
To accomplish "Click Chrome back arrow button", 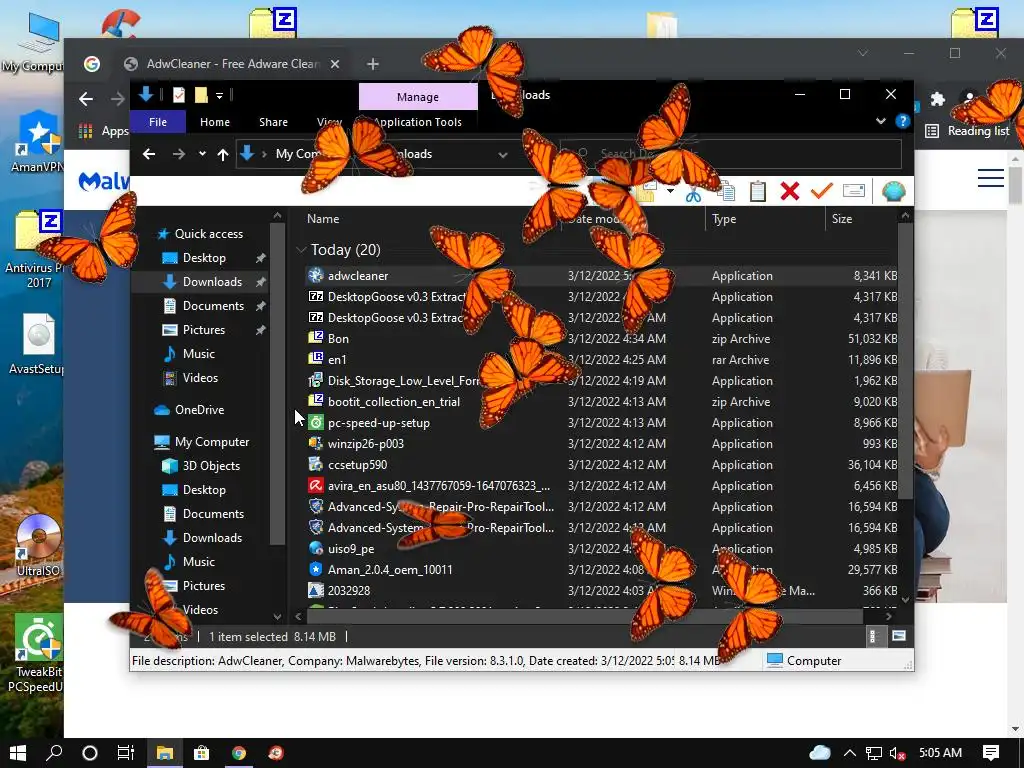I will pos(86,99).
